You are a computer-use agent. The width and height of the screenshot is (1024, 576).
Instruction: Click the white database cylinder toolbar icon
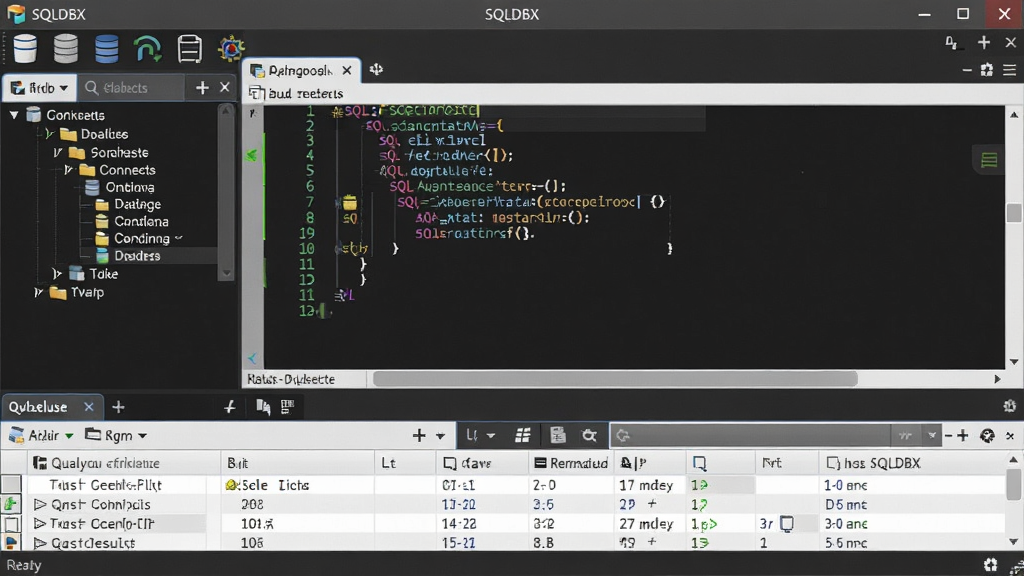[x=25, y=49]
